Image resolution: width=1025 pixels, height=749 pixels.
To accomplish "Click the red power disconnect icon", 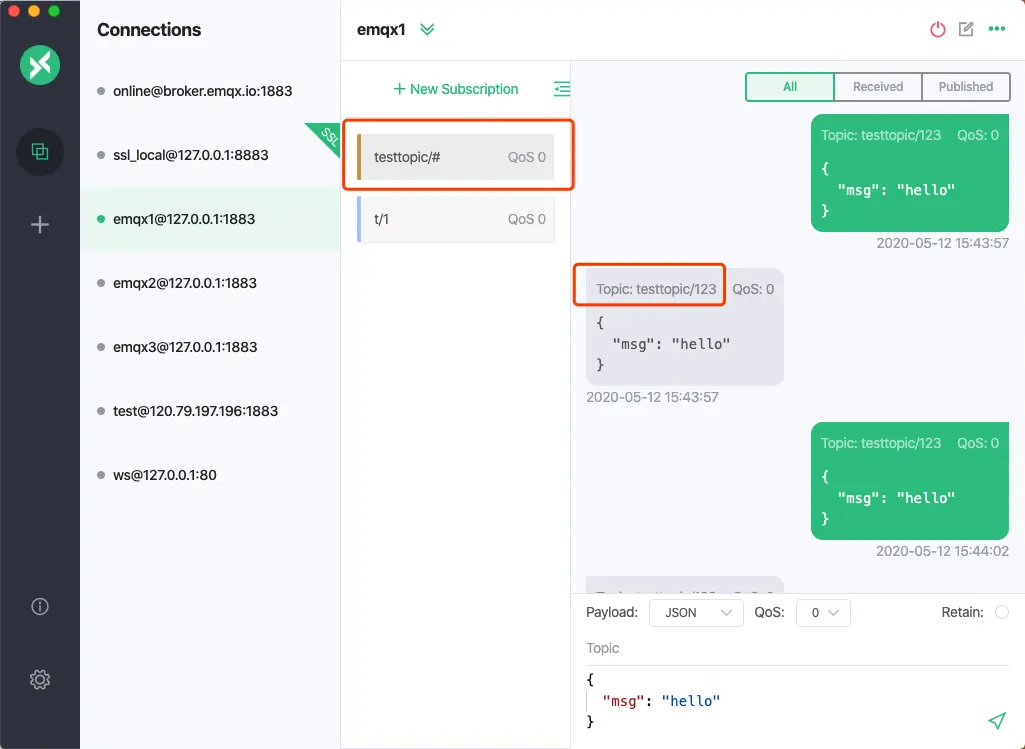I will coord(937,29).
